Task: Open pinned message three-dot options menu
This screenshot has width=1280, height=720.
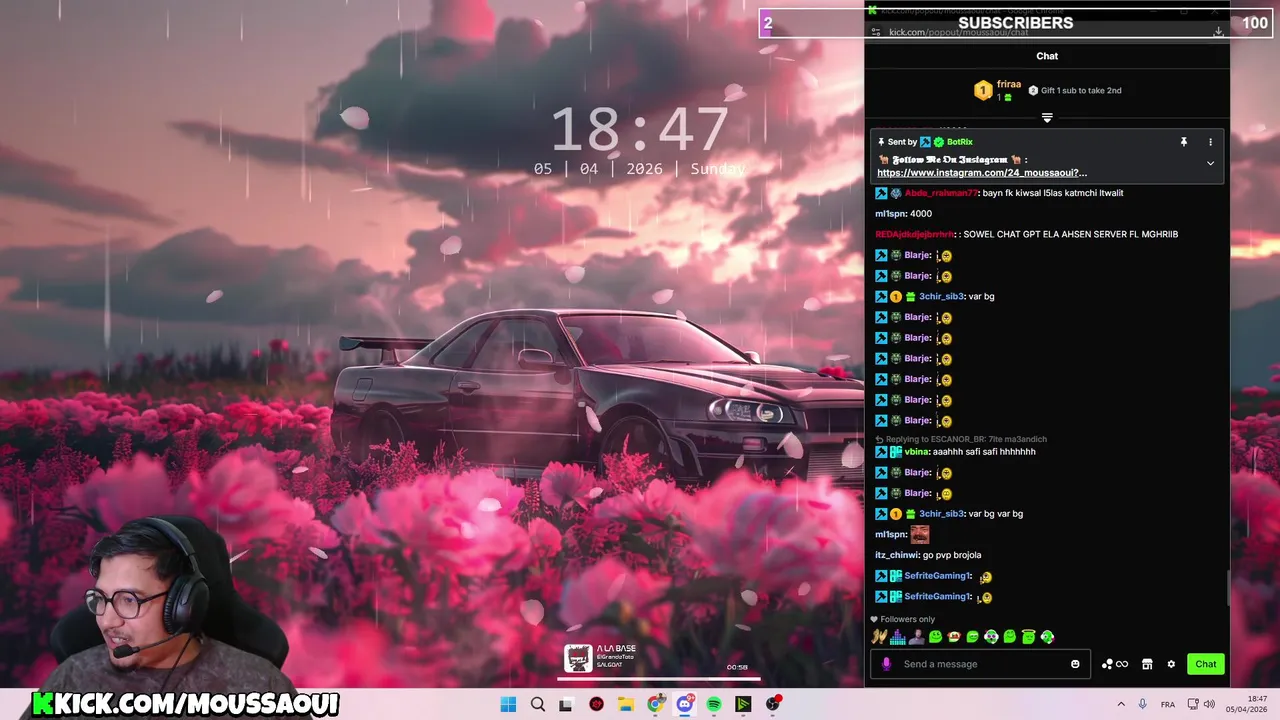Action: [x=1210, y=142]
